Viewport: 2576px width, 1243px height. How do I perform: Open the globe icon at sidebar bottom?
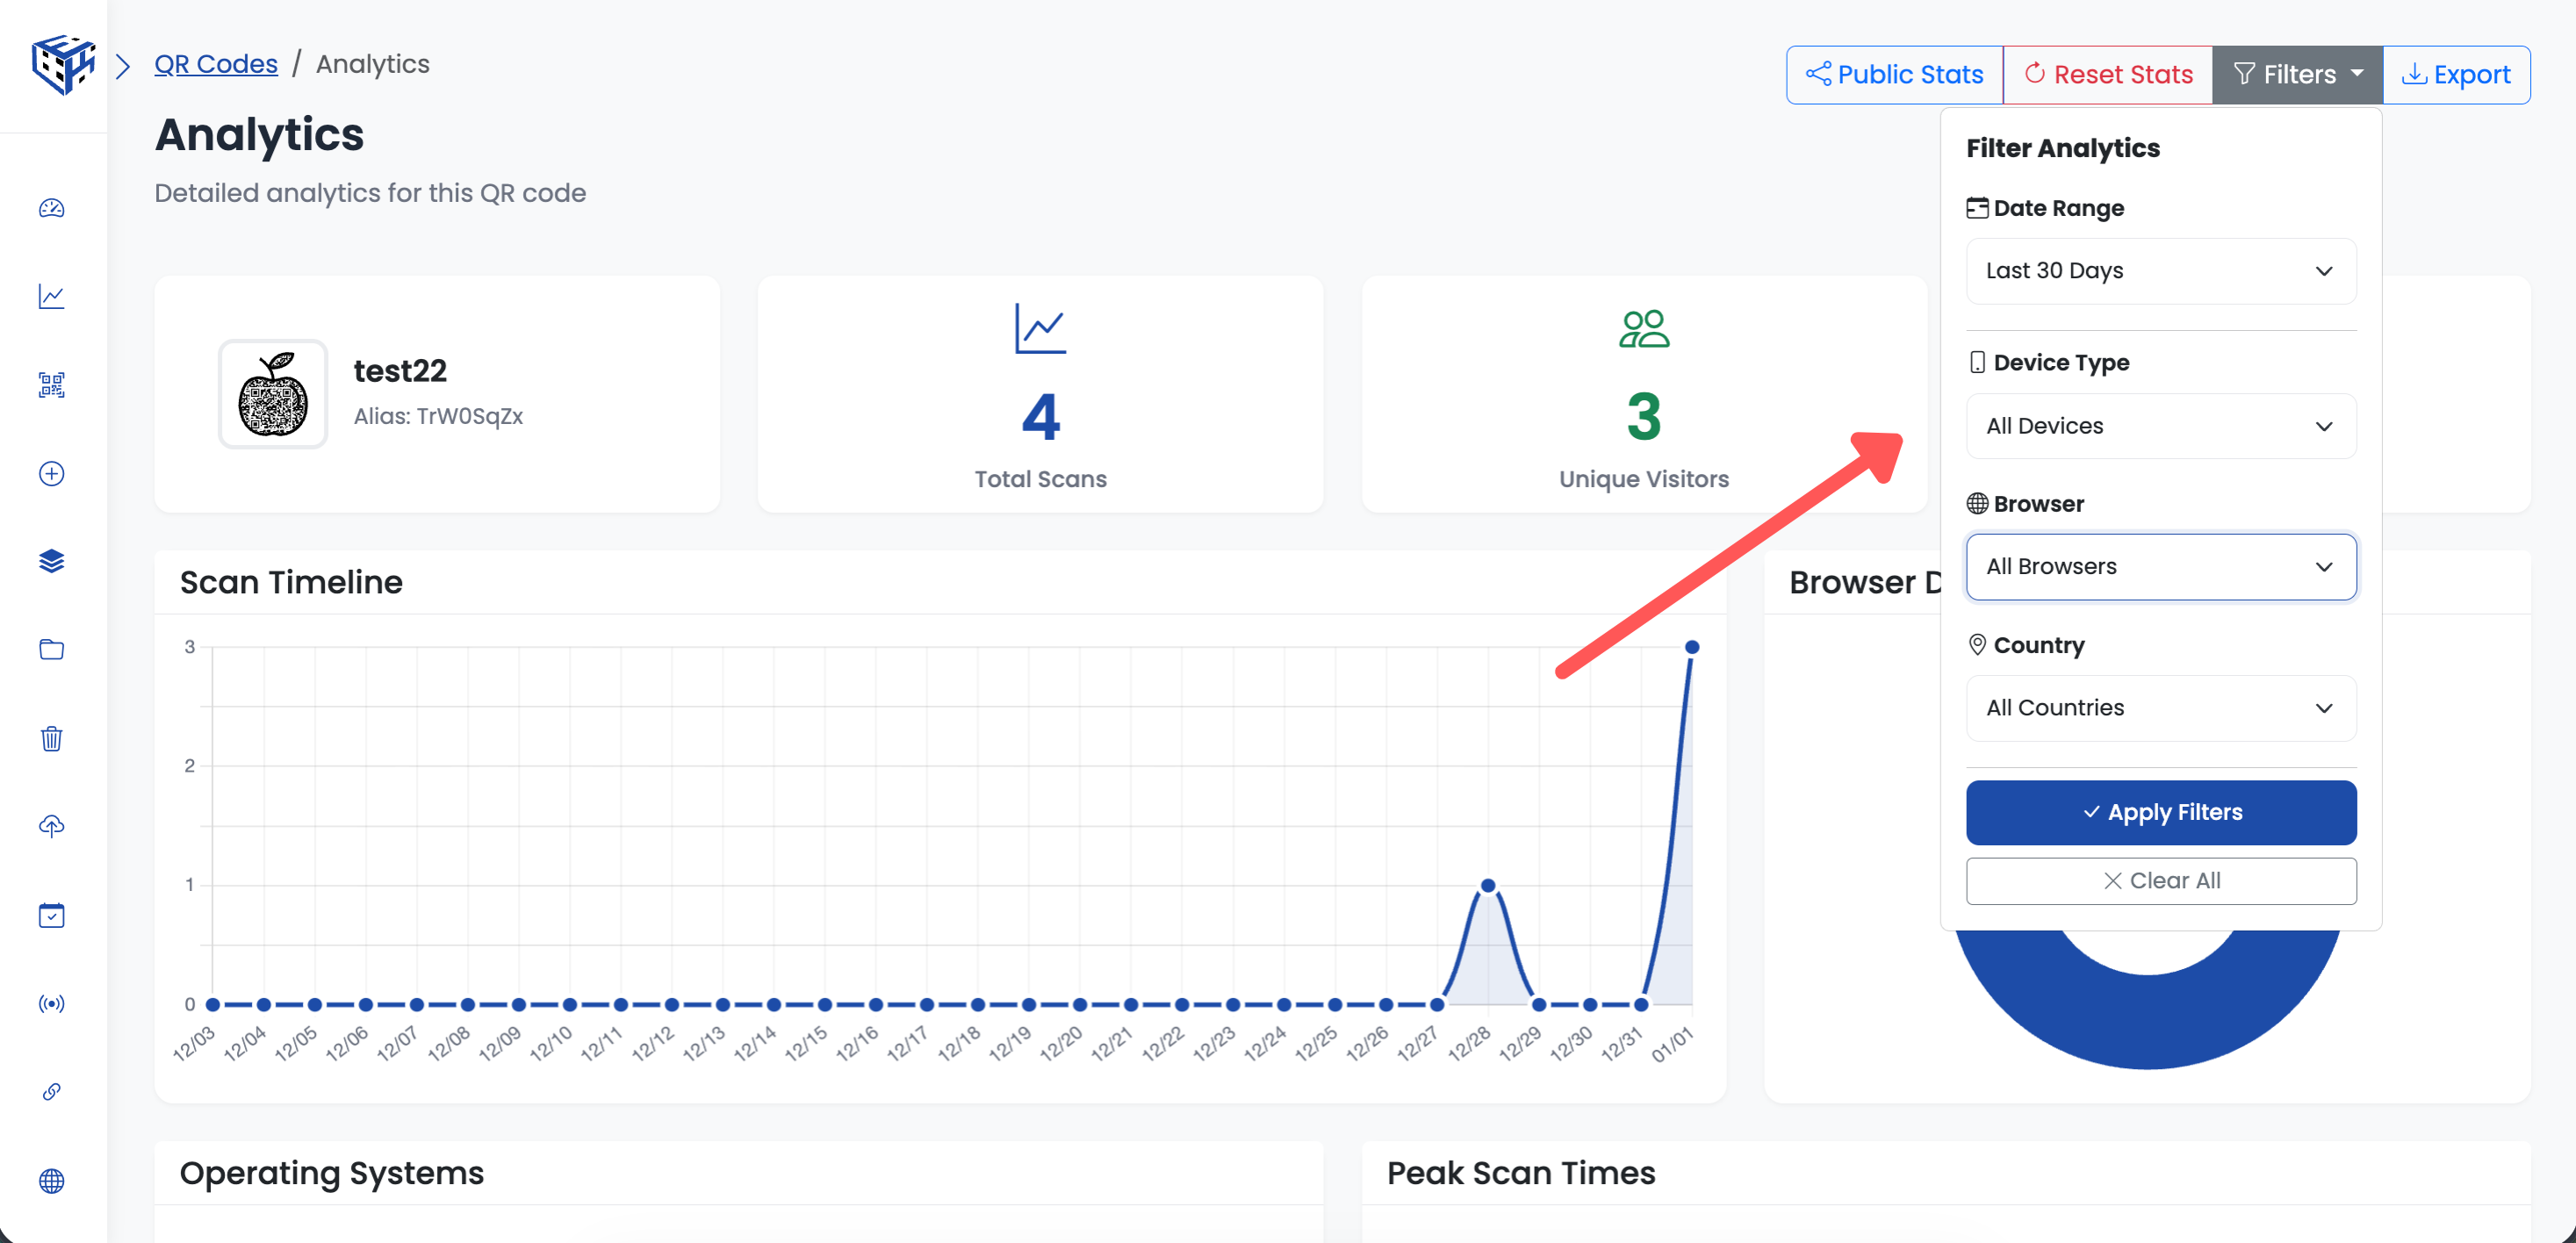51,1181
